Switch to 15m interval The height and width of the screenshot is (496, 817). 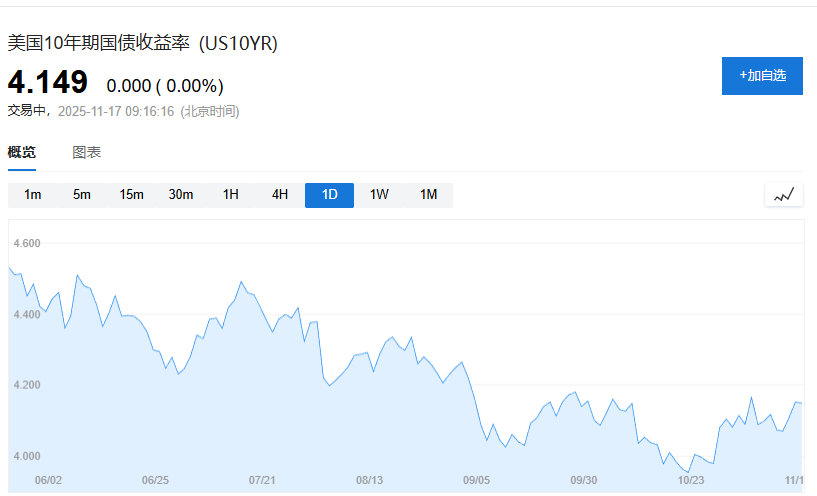click(131, 195)
